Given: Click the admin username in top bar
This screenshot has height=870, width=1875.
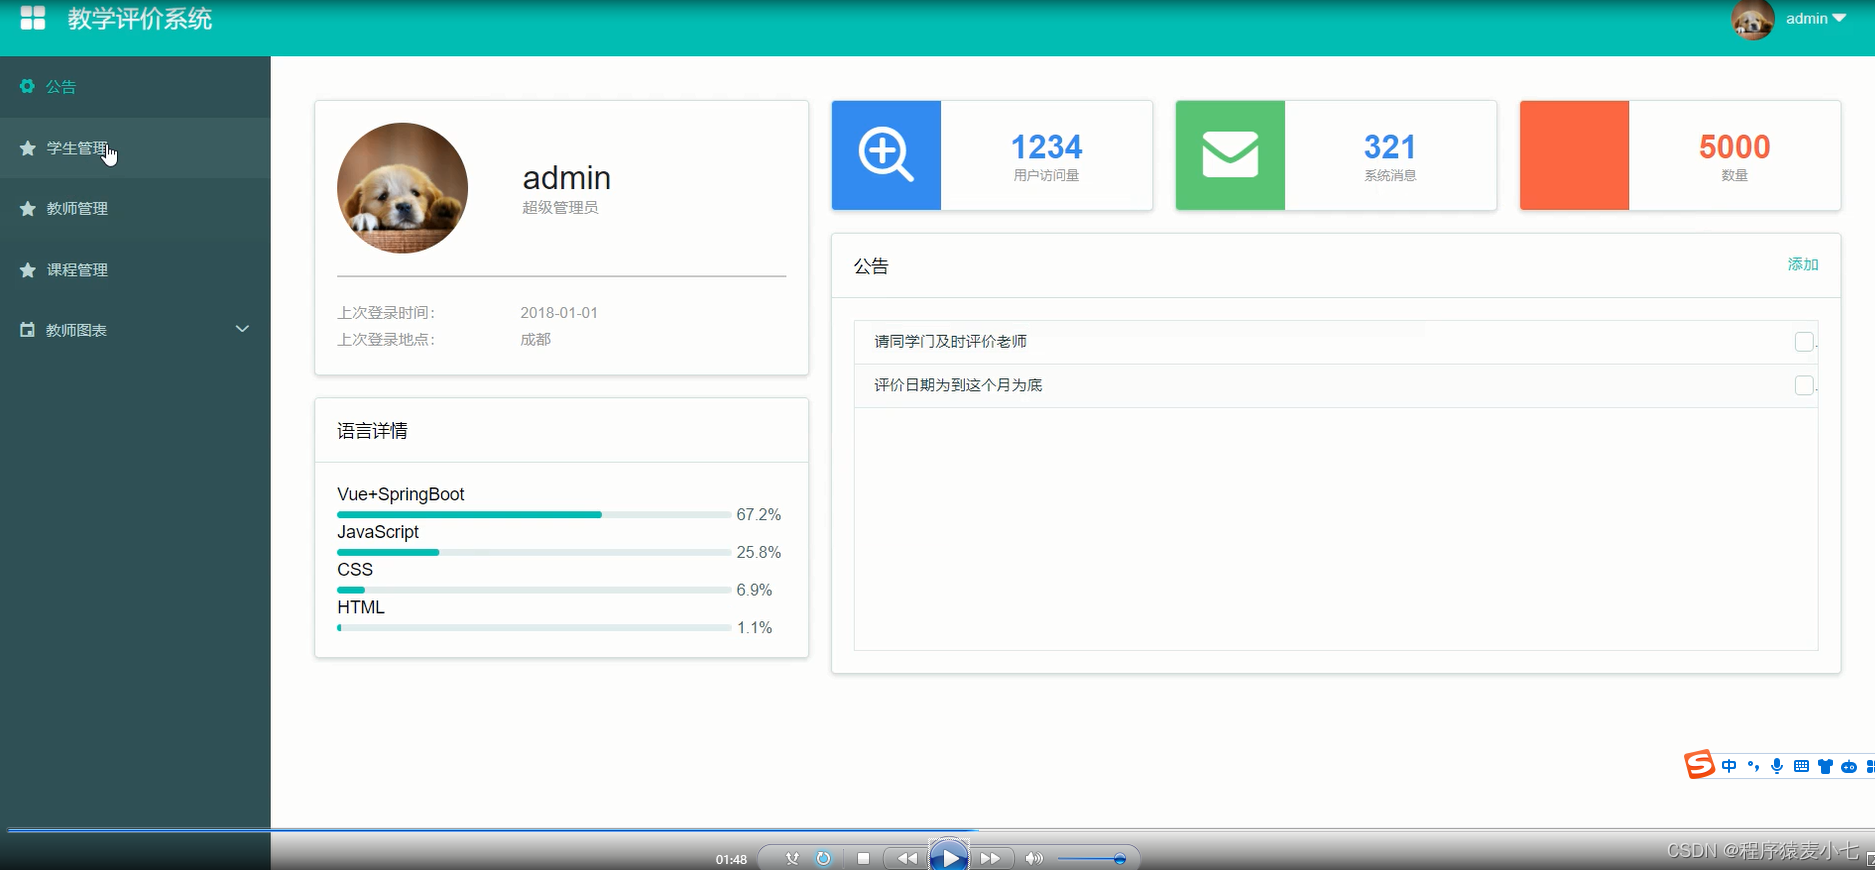Looking at the screenshot, I should pos(1807,18).
